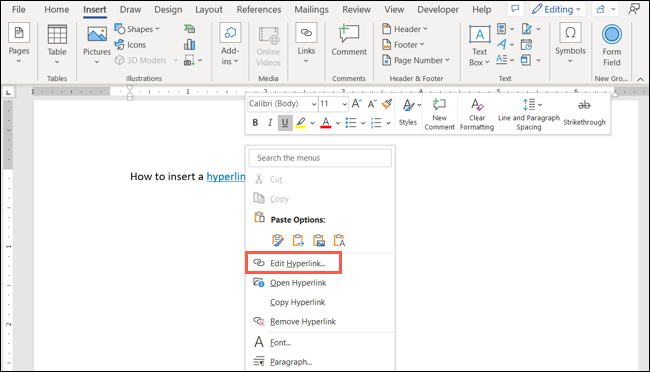Click Decrease Font Size in mini toolbar
This screenshot has height=372, width=650.
(372, 104)
